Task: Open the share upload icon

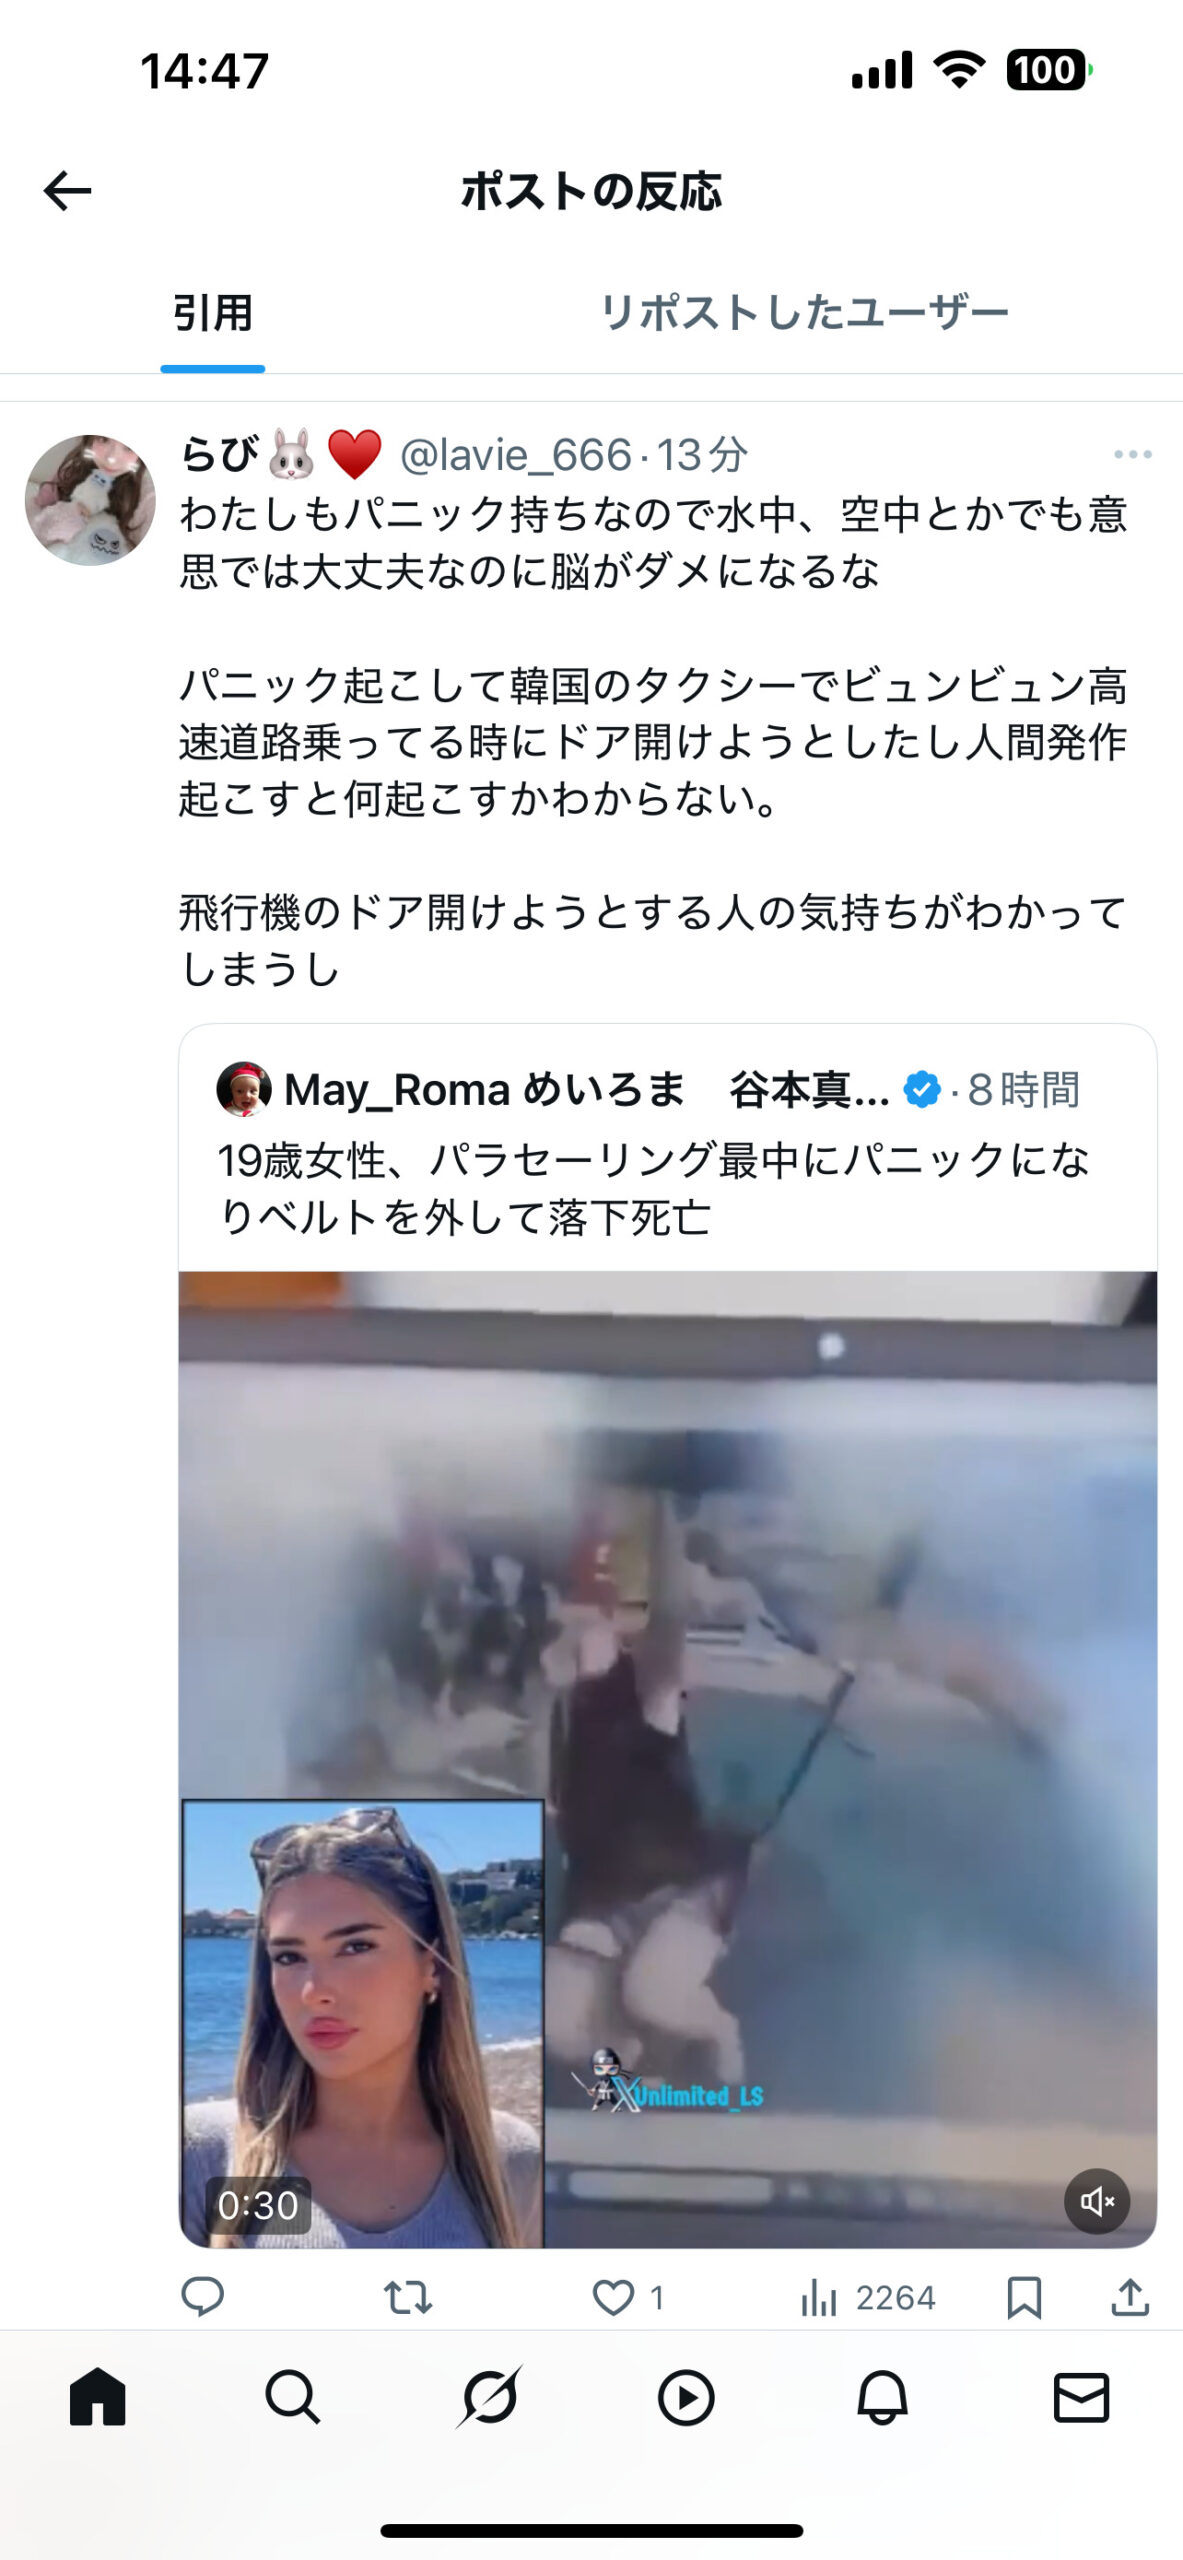Action: 1130,2297
